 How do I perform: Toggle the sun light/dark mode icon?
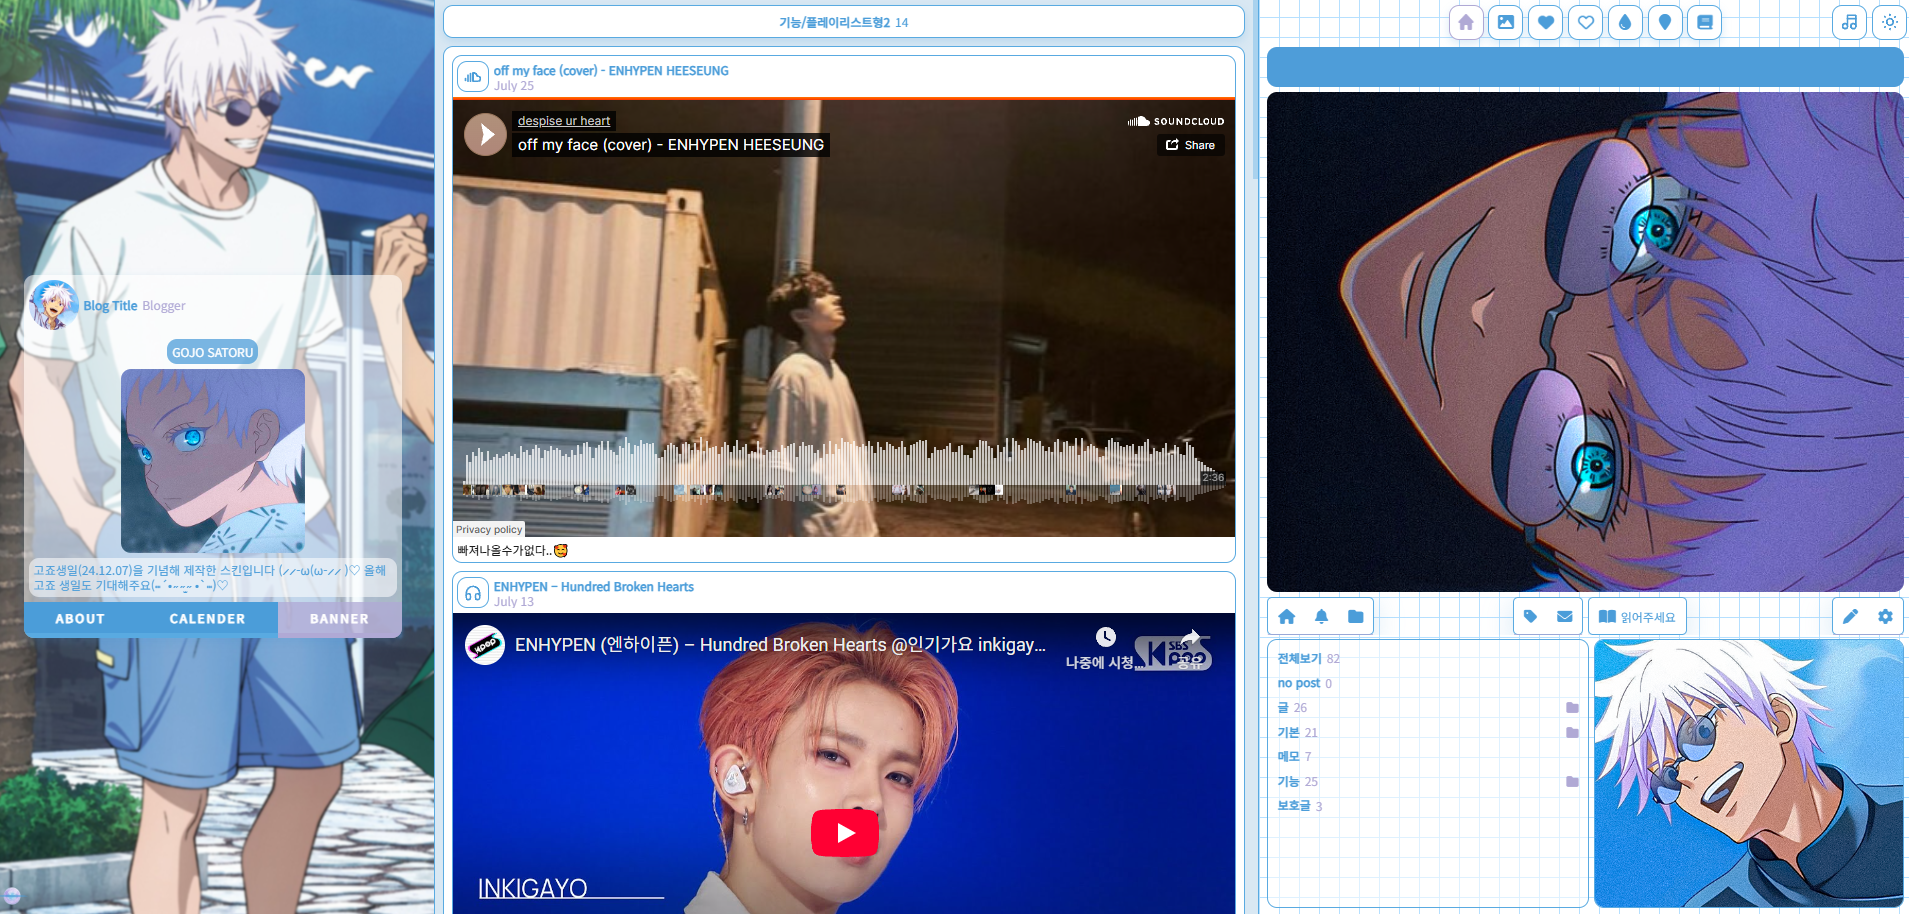[1890, 22]
